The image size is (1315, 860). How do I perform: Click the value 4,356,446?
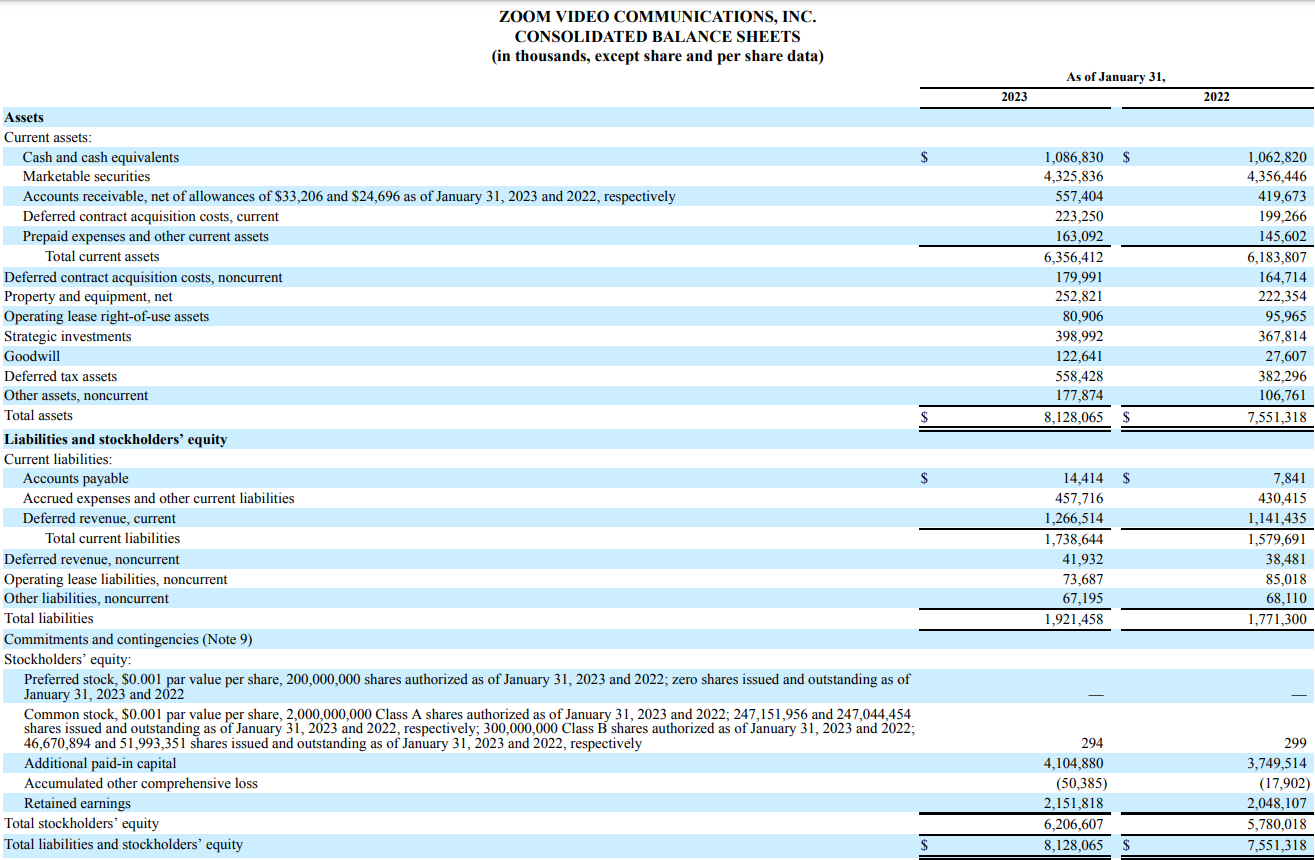pyautogui.click(x=1276, y=177)
